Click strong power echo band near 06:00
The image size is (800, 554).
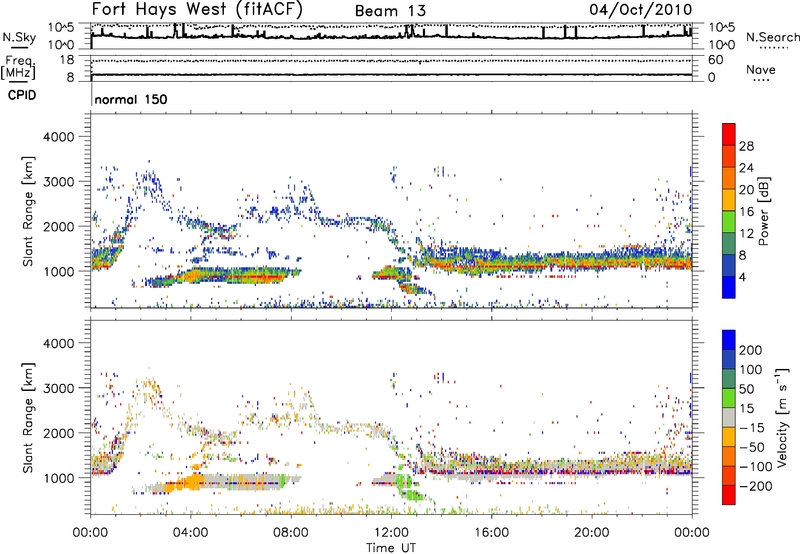pyautogui.click(x=240, y=276)
